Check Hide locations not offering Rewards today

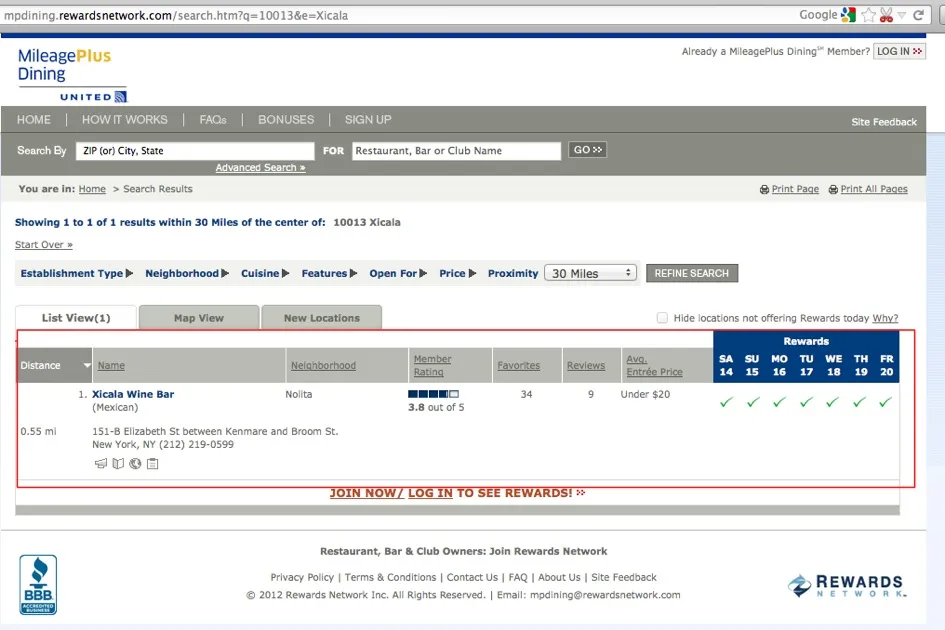coord(662,318)
